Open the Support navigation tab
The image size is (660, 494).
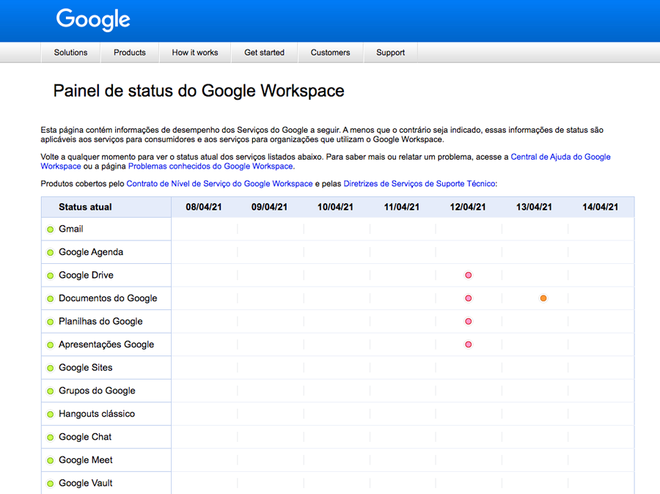point(391,53)
